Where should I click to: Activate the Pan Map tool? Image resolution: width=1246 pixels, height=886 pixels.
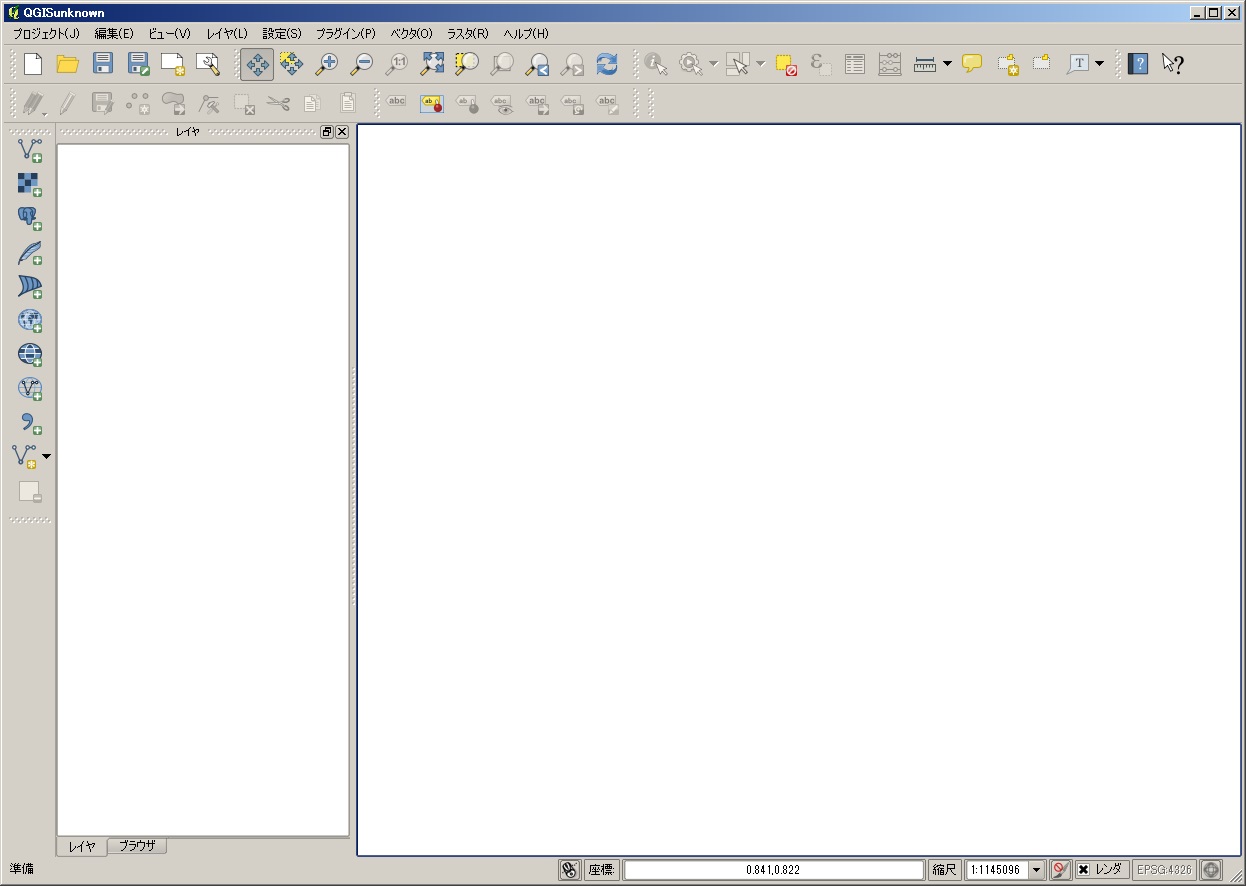pos(256,63)
